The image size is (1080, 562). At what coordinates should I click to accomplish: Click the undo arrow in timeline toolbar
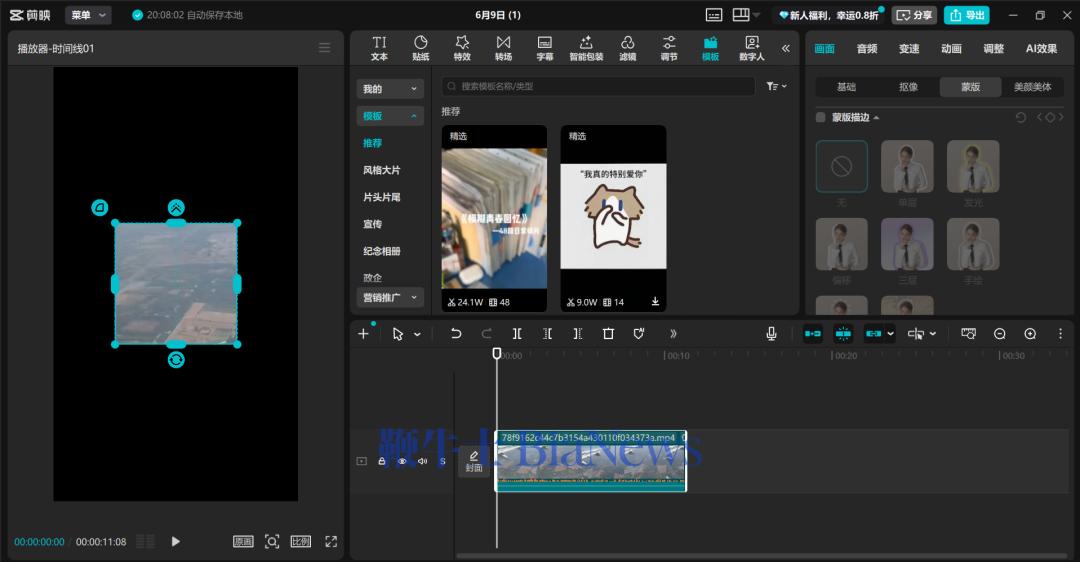coord(455,334)
